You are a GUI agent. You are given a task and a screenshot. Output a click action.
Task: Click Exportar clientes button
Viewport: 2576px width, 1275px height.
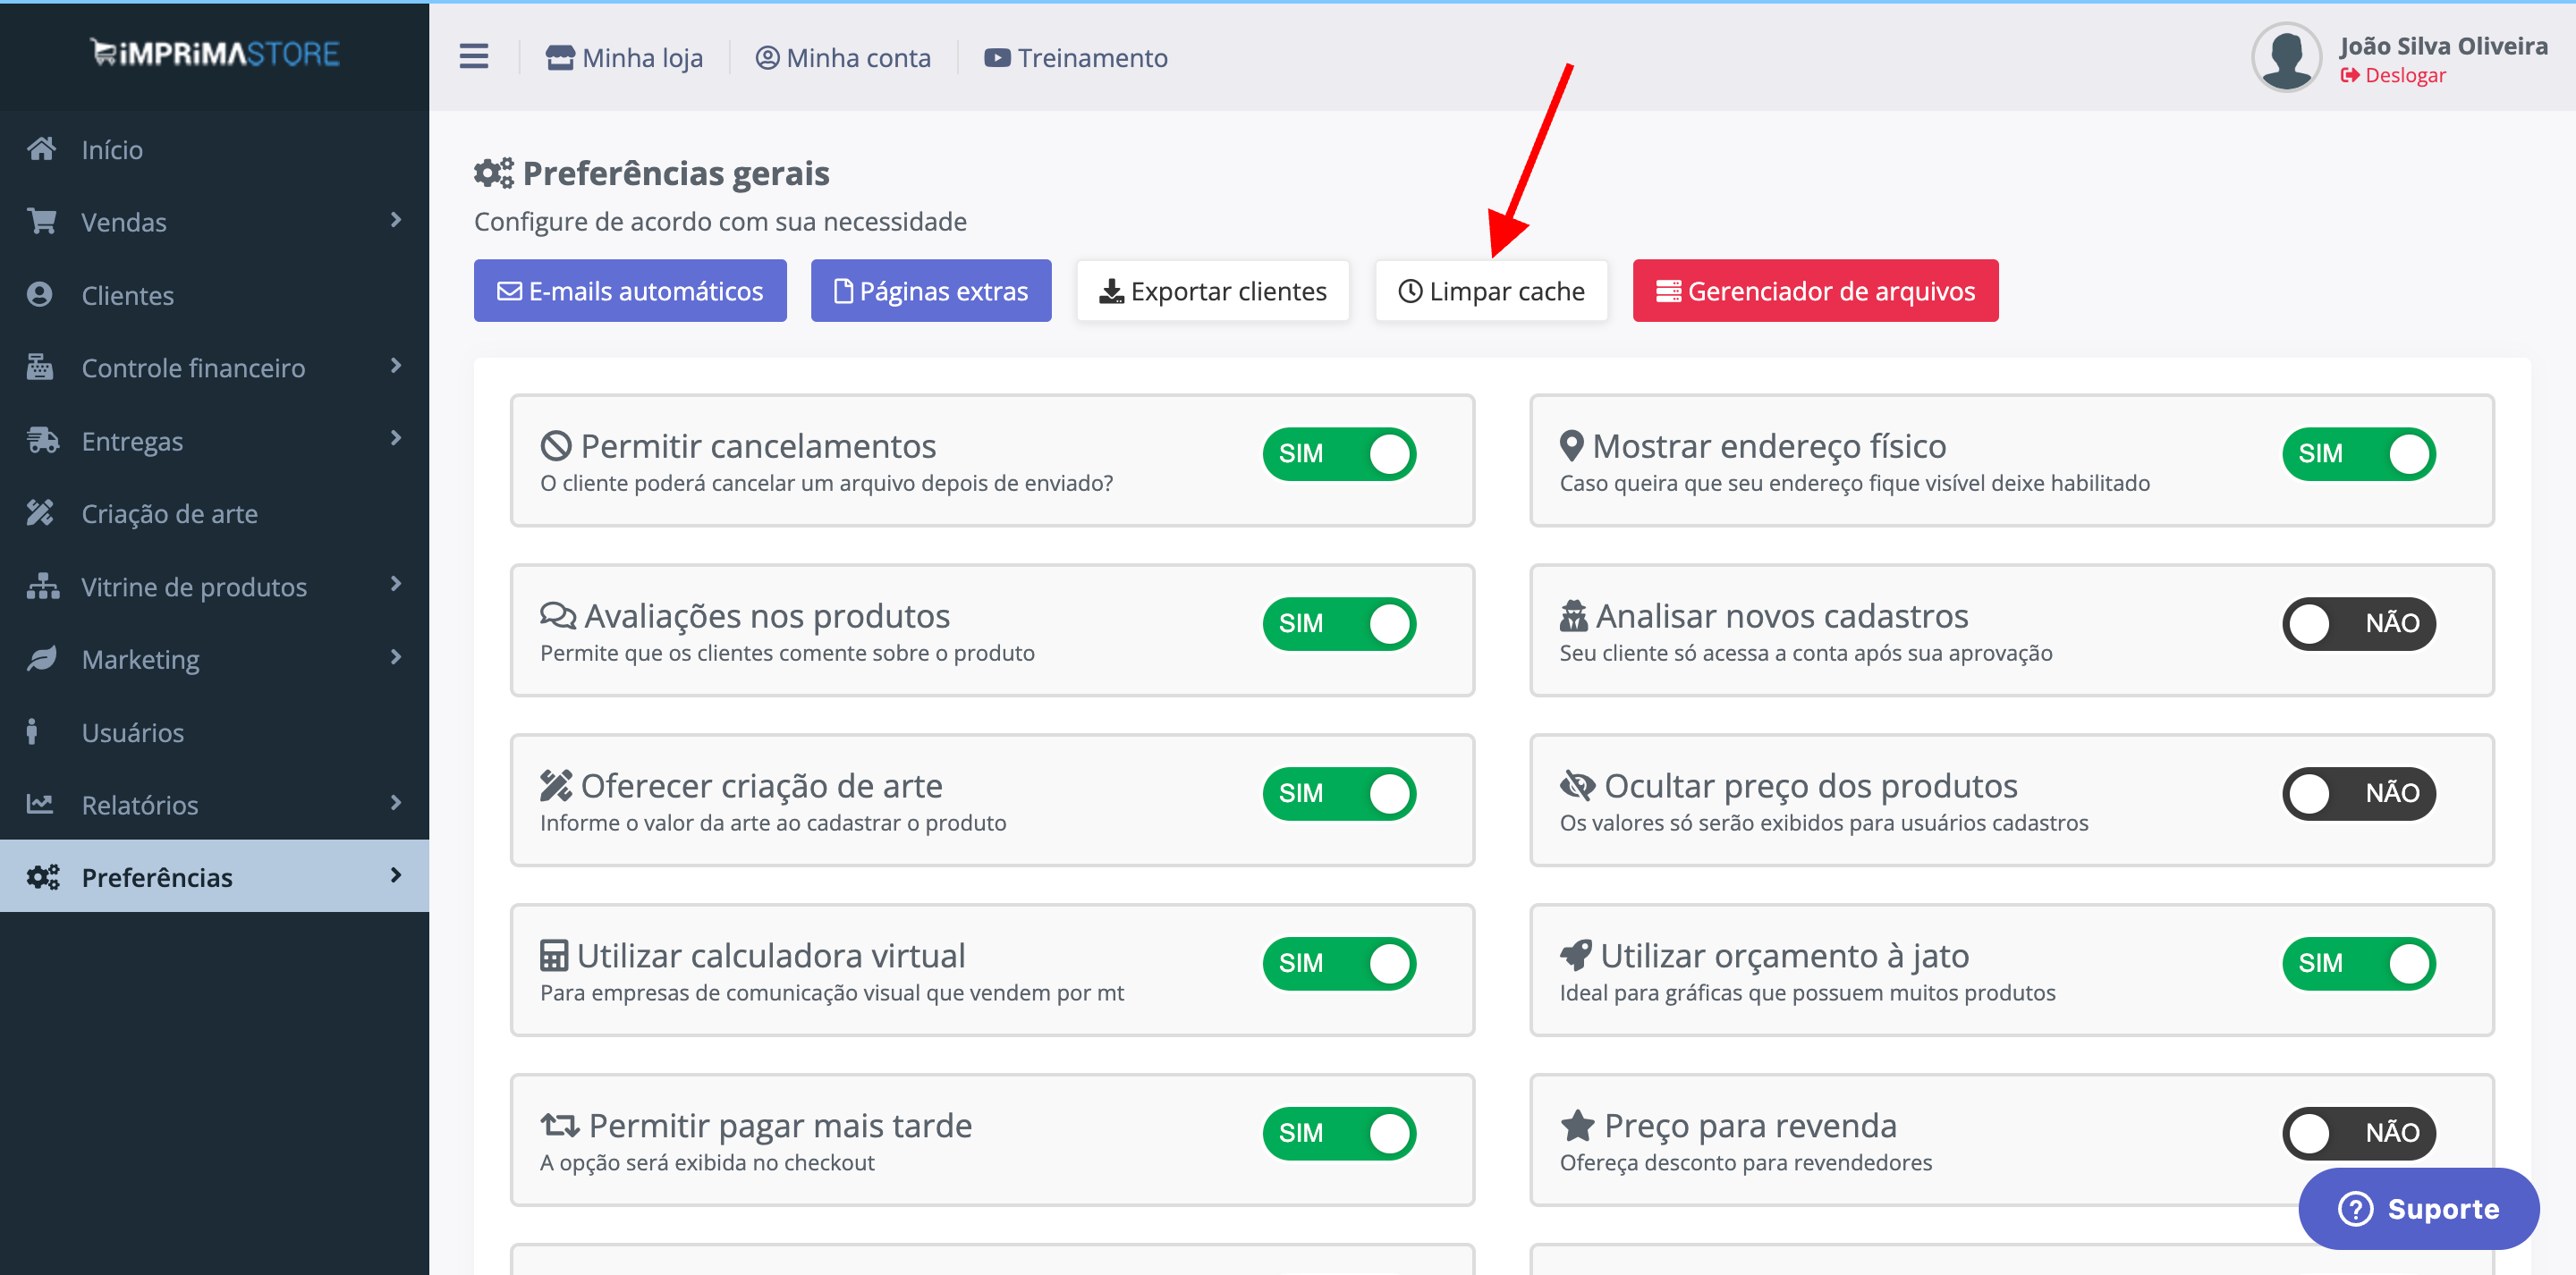point(1213,291)
